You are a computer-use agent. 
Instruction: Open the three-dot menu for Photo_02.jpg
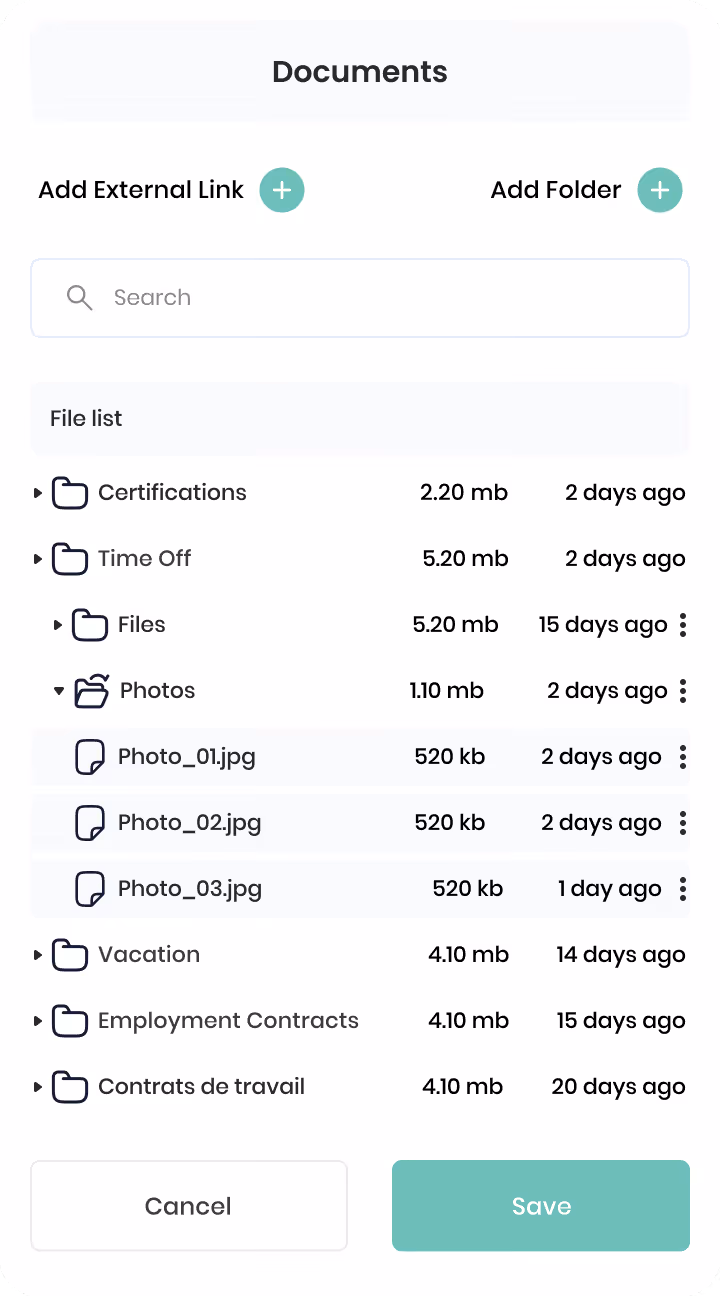tap(683, 823)
